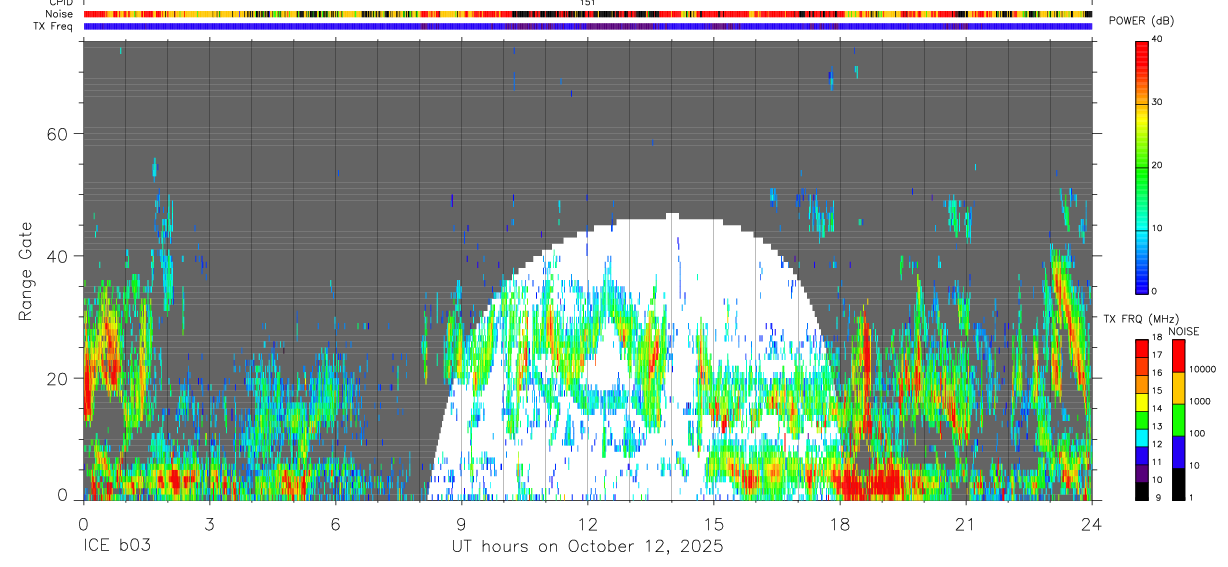Click the Range Gate axis title
This screenshot has width=1228, height=567.
tap(26, 270)
